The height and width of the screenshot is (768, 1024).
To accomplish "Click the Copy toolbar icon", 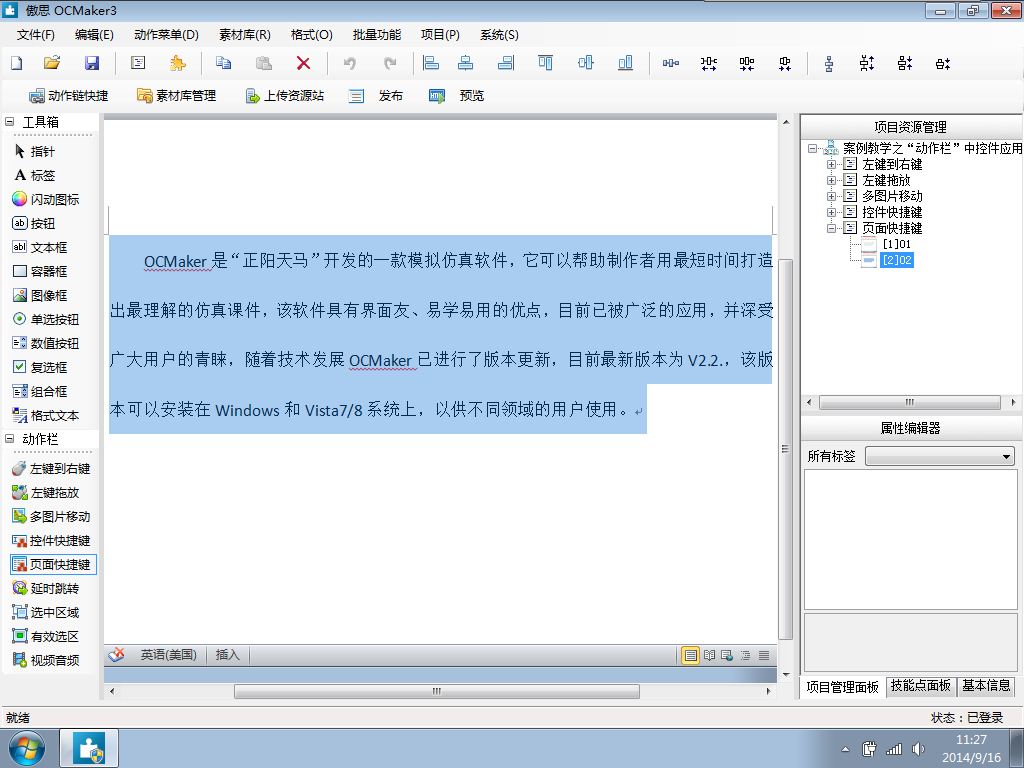I will [x=223, y=63].
